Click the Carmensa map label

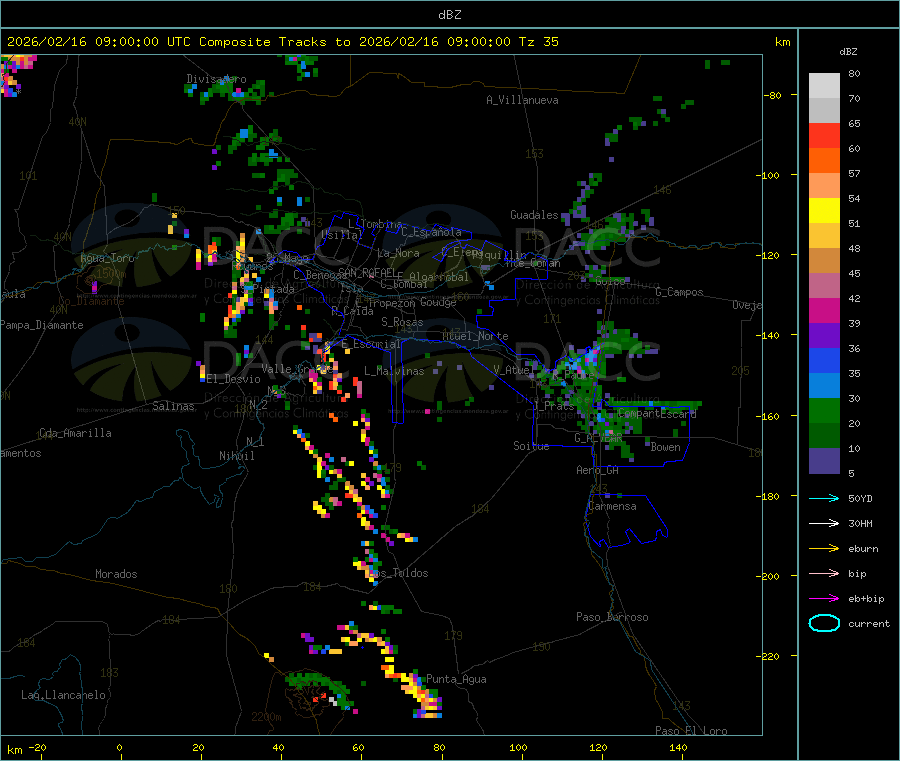click(x=612, y=506)
